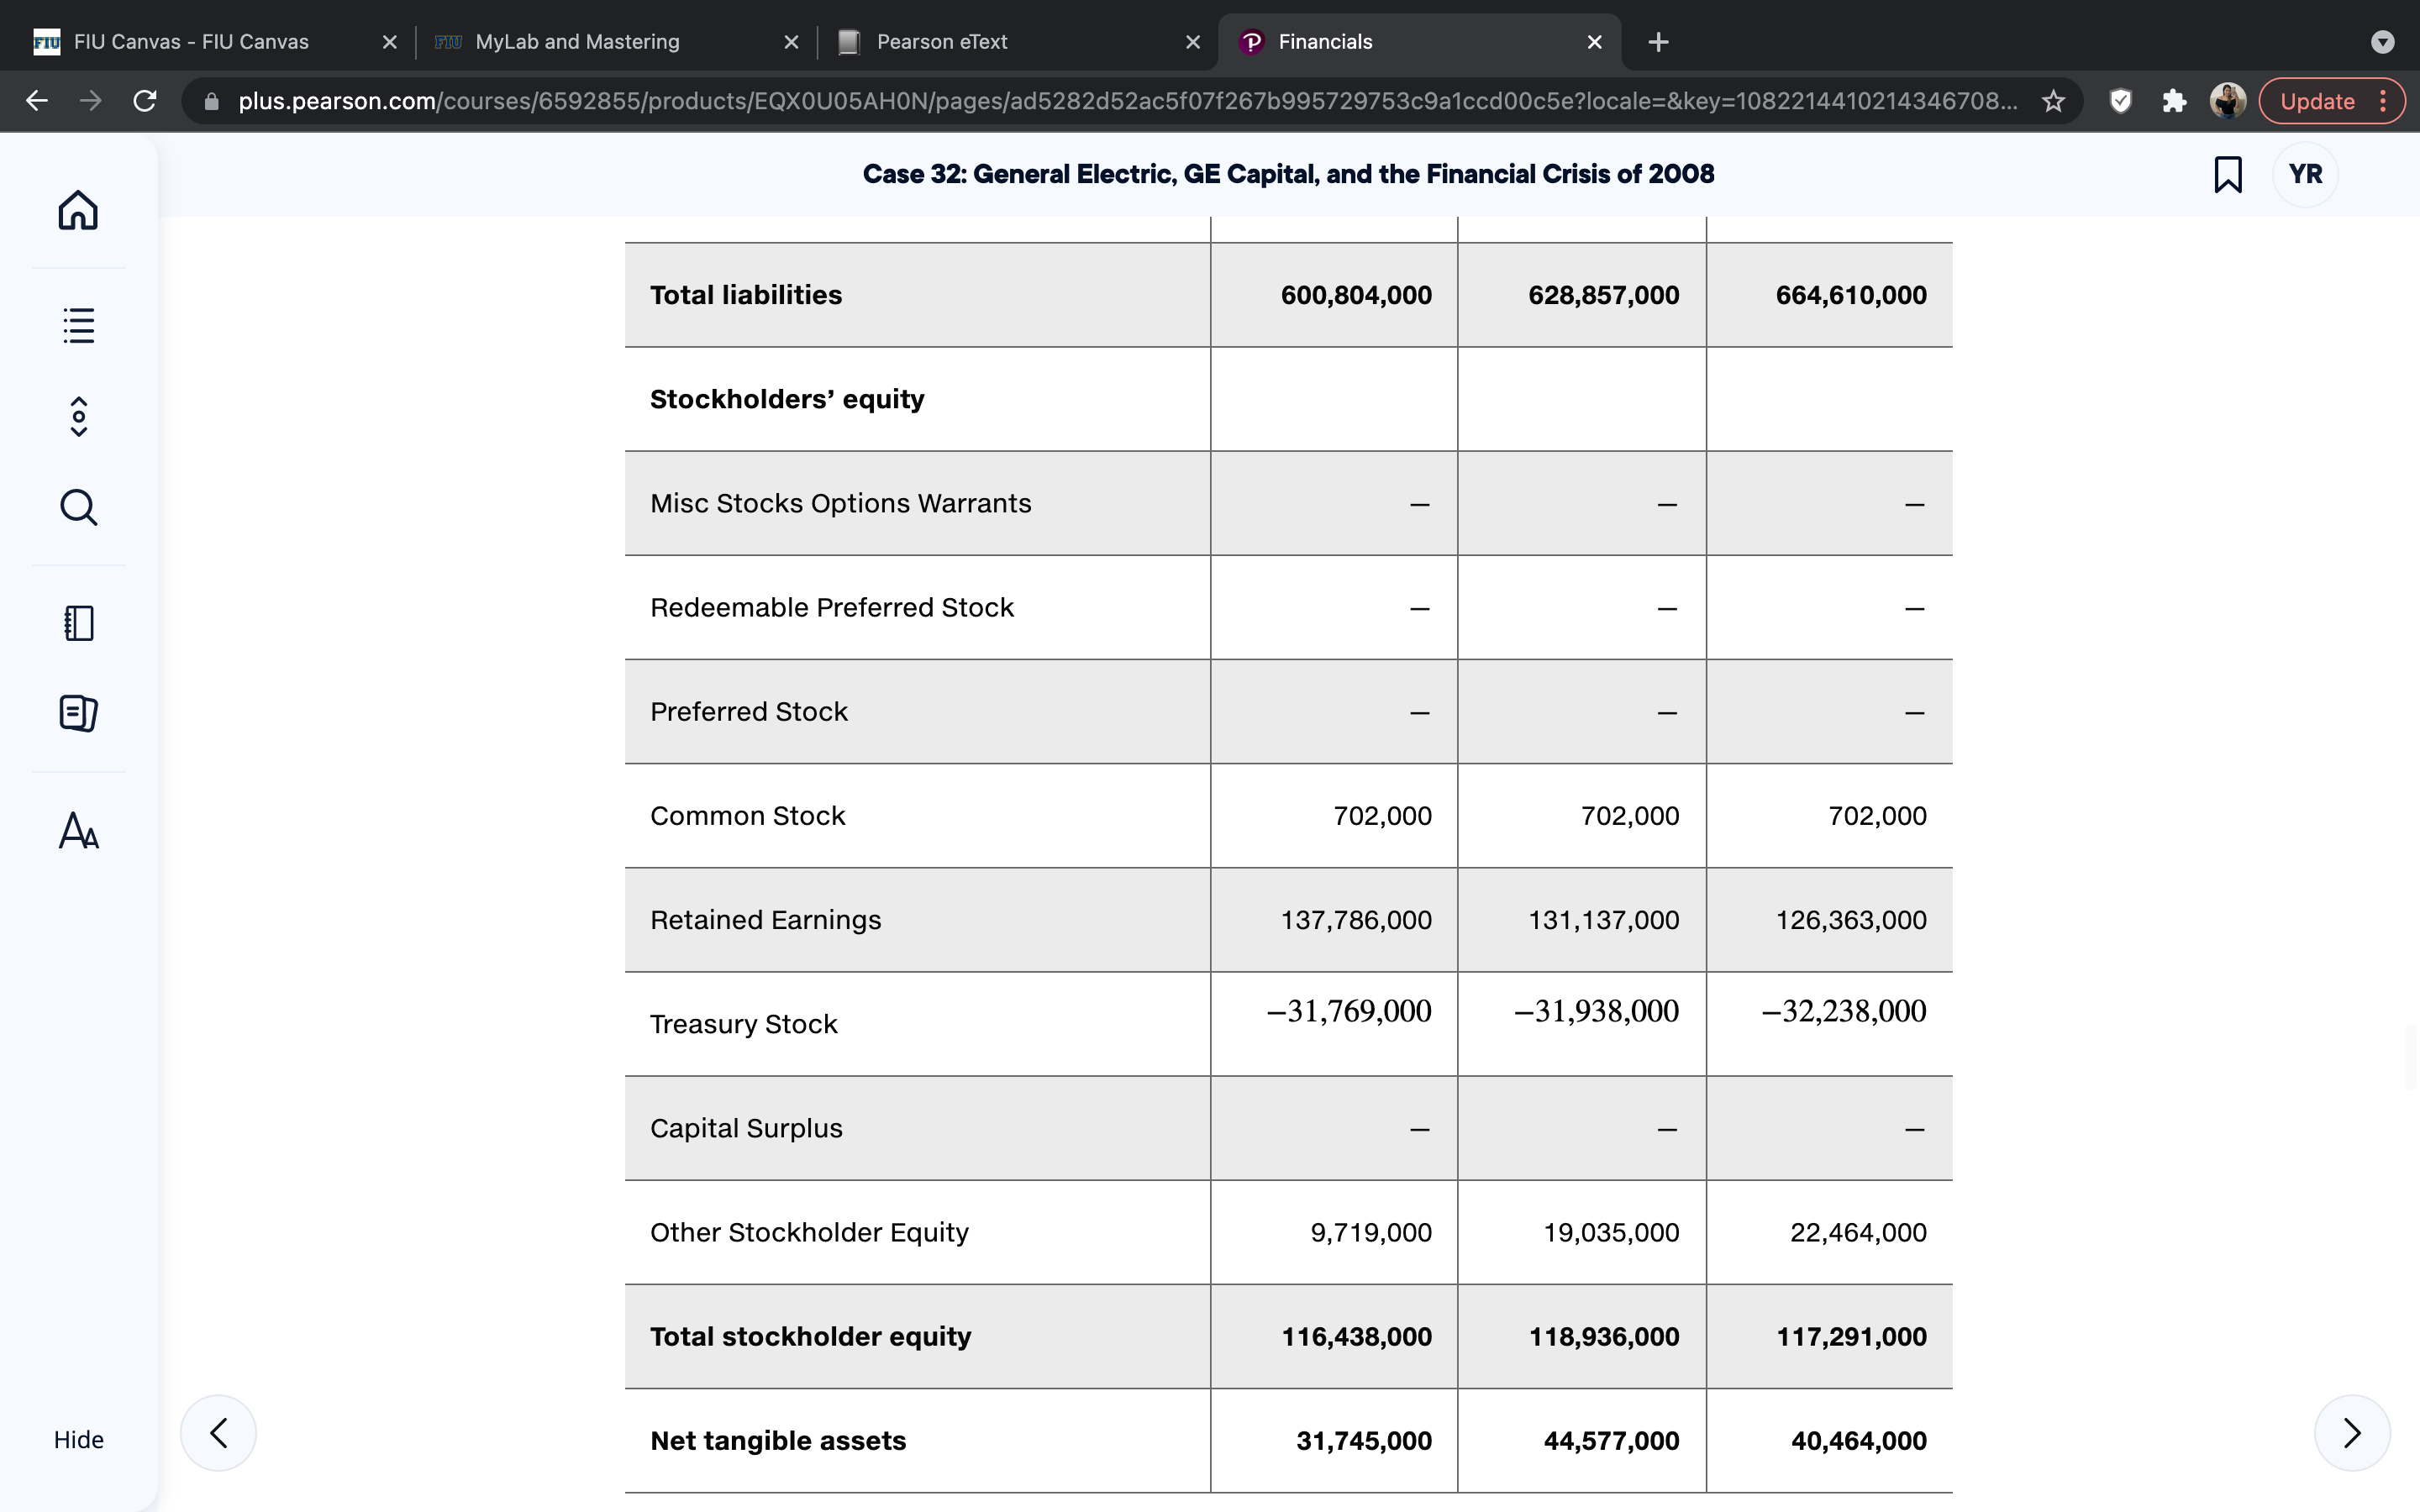Open the search magnifier in sidebar

tap(78, 507)
